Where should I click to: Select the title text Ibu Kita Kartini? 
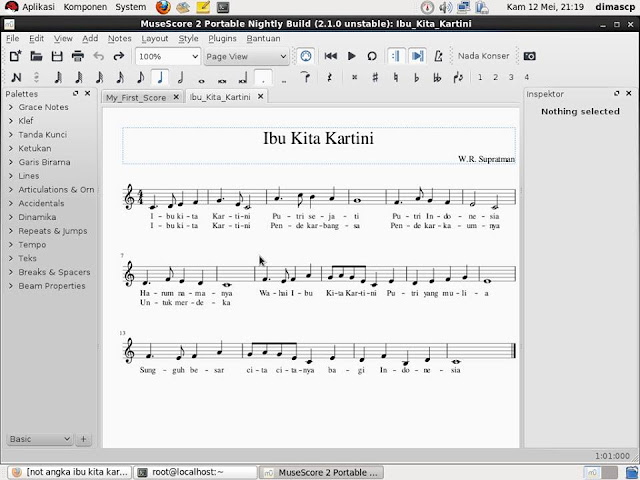click(318, 138)
